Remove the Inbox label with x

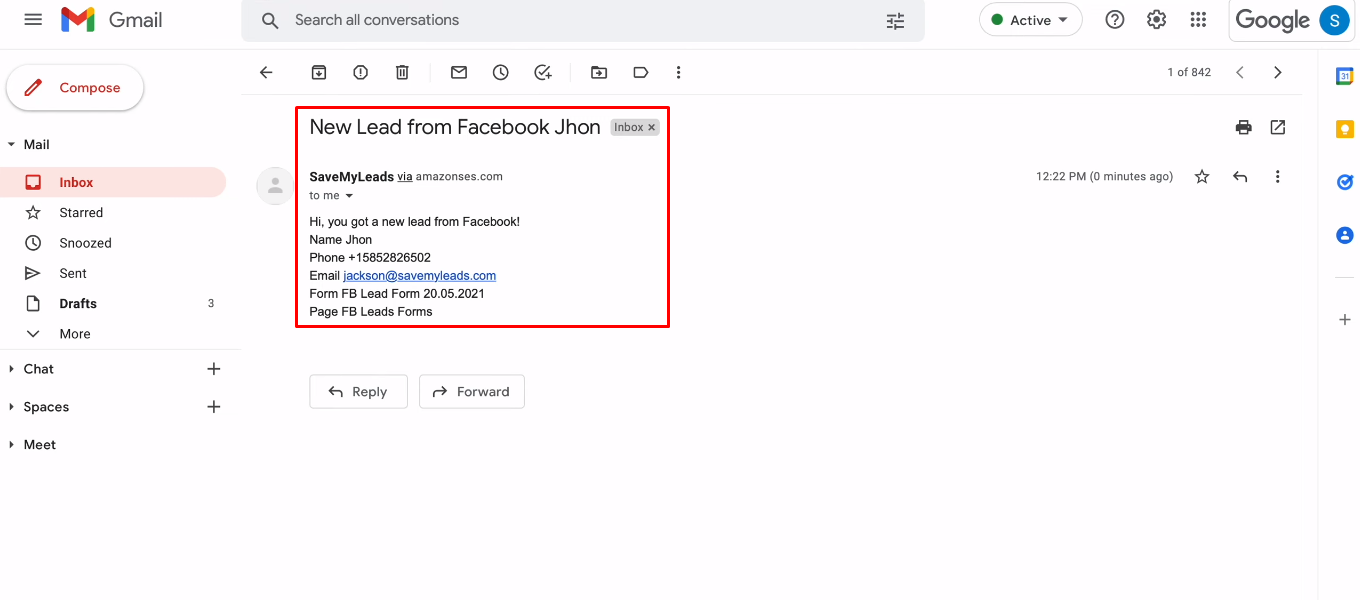652,127
